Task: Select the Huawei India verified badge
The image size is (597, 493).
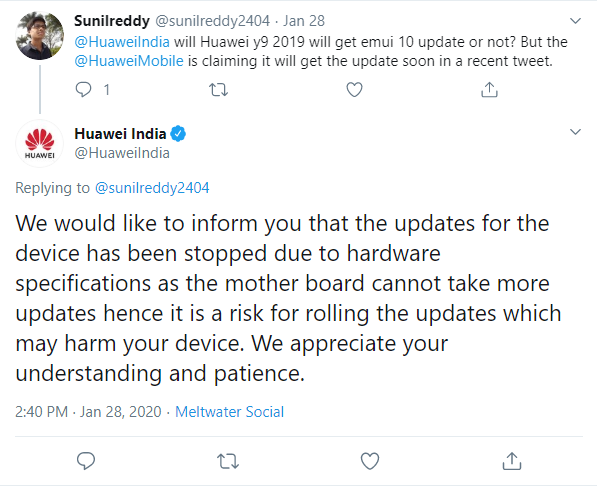Action: 178,134
